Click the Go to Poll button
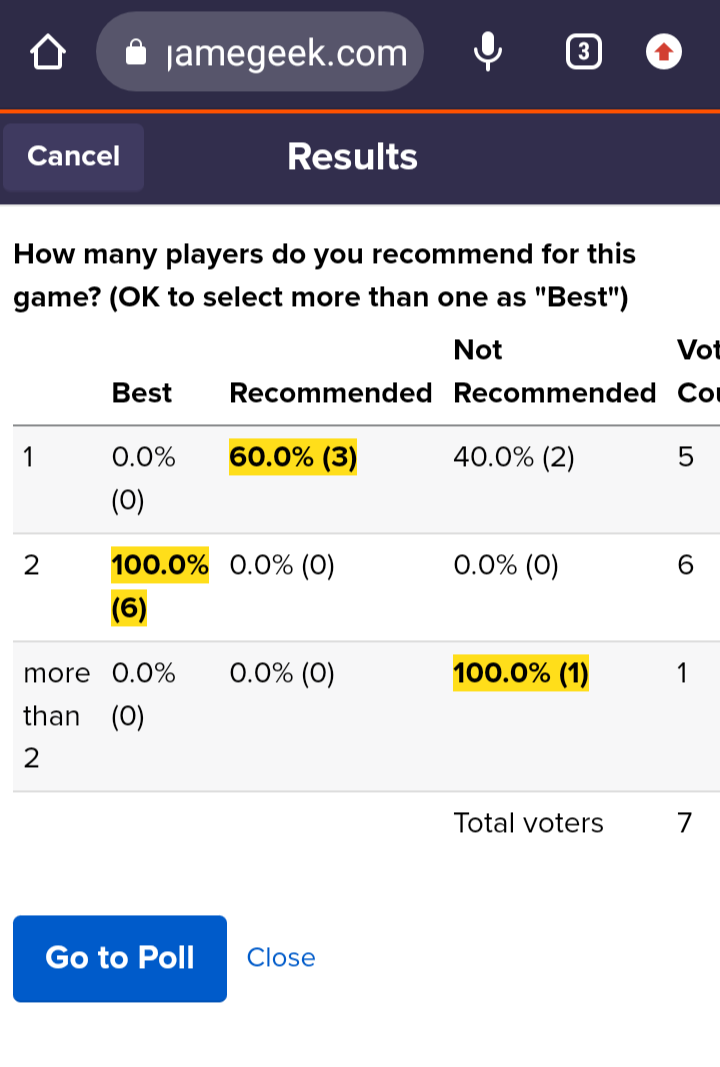 (x=120, y=958)
